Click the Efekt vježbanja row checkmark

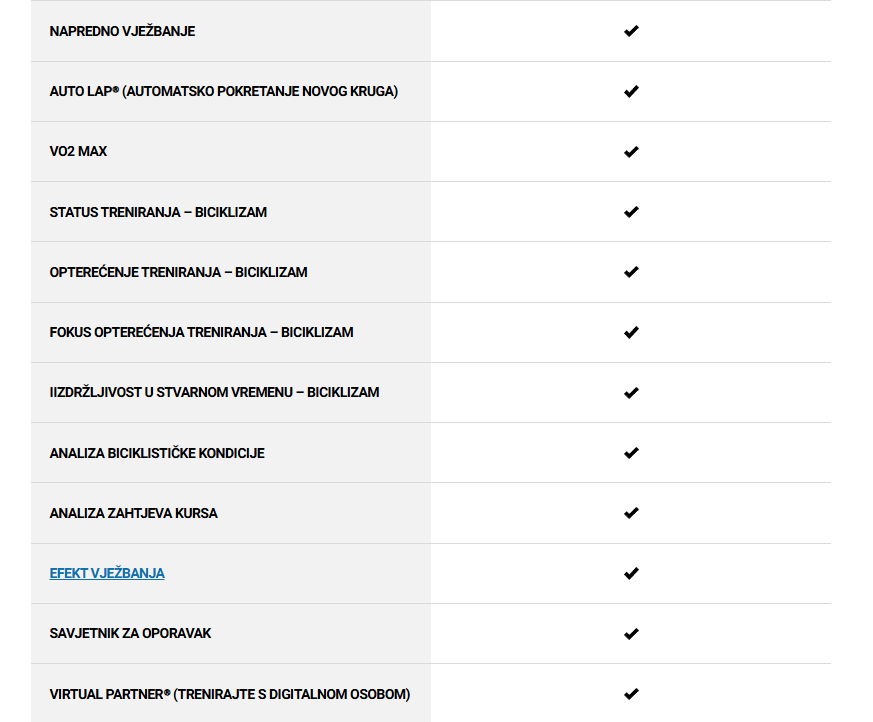point(631,573)
